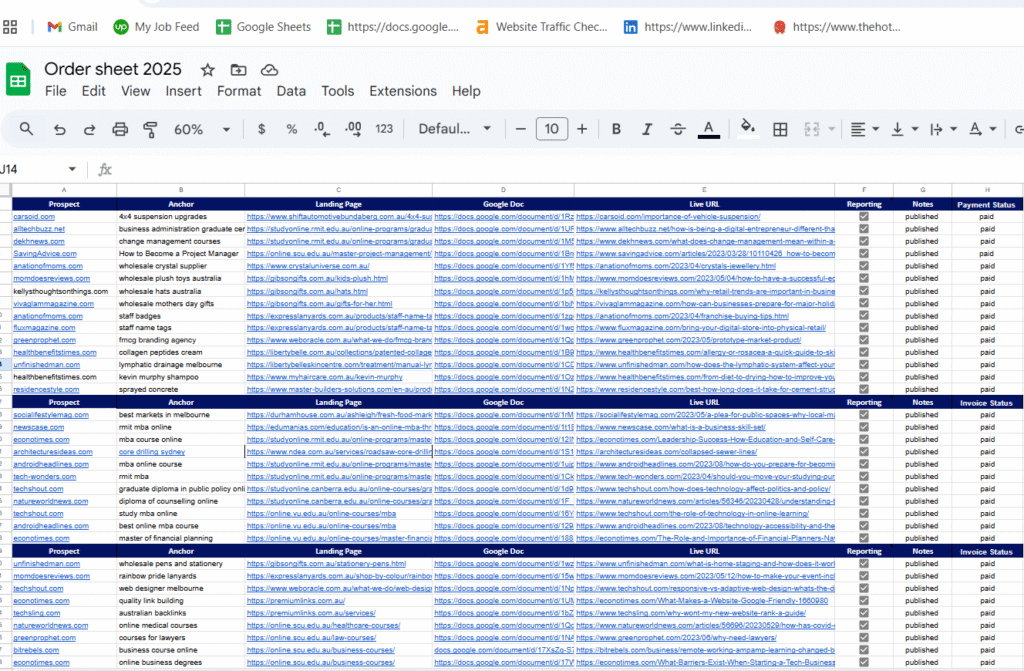This screenshot has height=671, width=1024.
Task: Redo the last action
Action: click(89, 129)
